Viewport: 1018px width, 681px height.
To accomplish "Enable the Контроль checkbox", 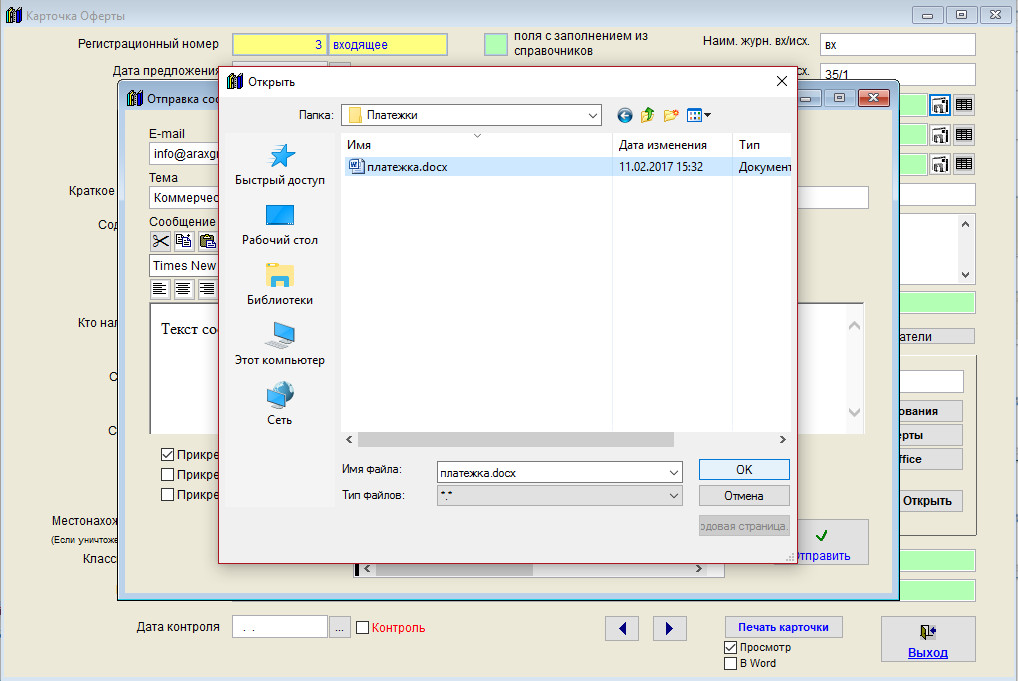I will click(x=362, y=628).
